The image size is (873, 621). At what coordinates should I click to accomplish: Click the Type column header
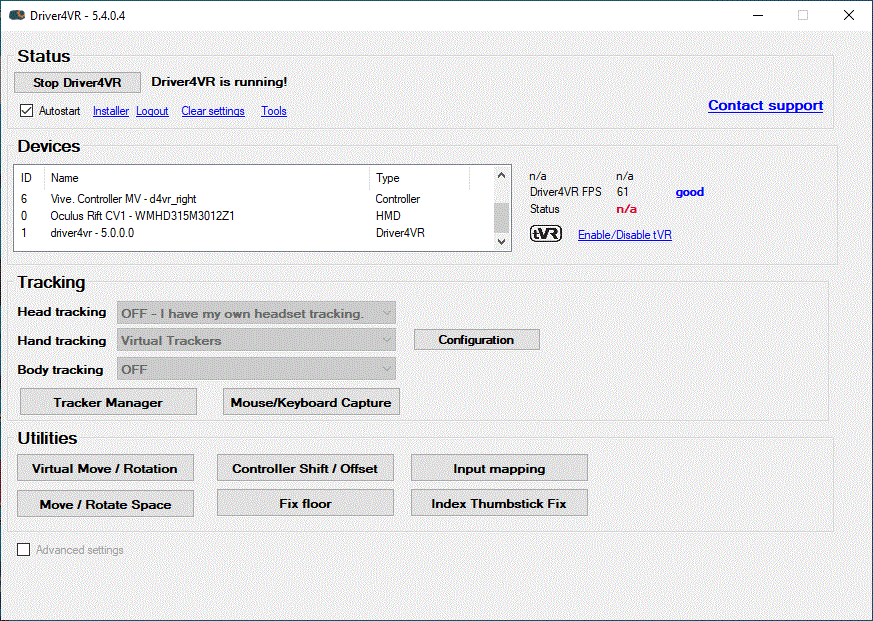[x=419, y=178]
